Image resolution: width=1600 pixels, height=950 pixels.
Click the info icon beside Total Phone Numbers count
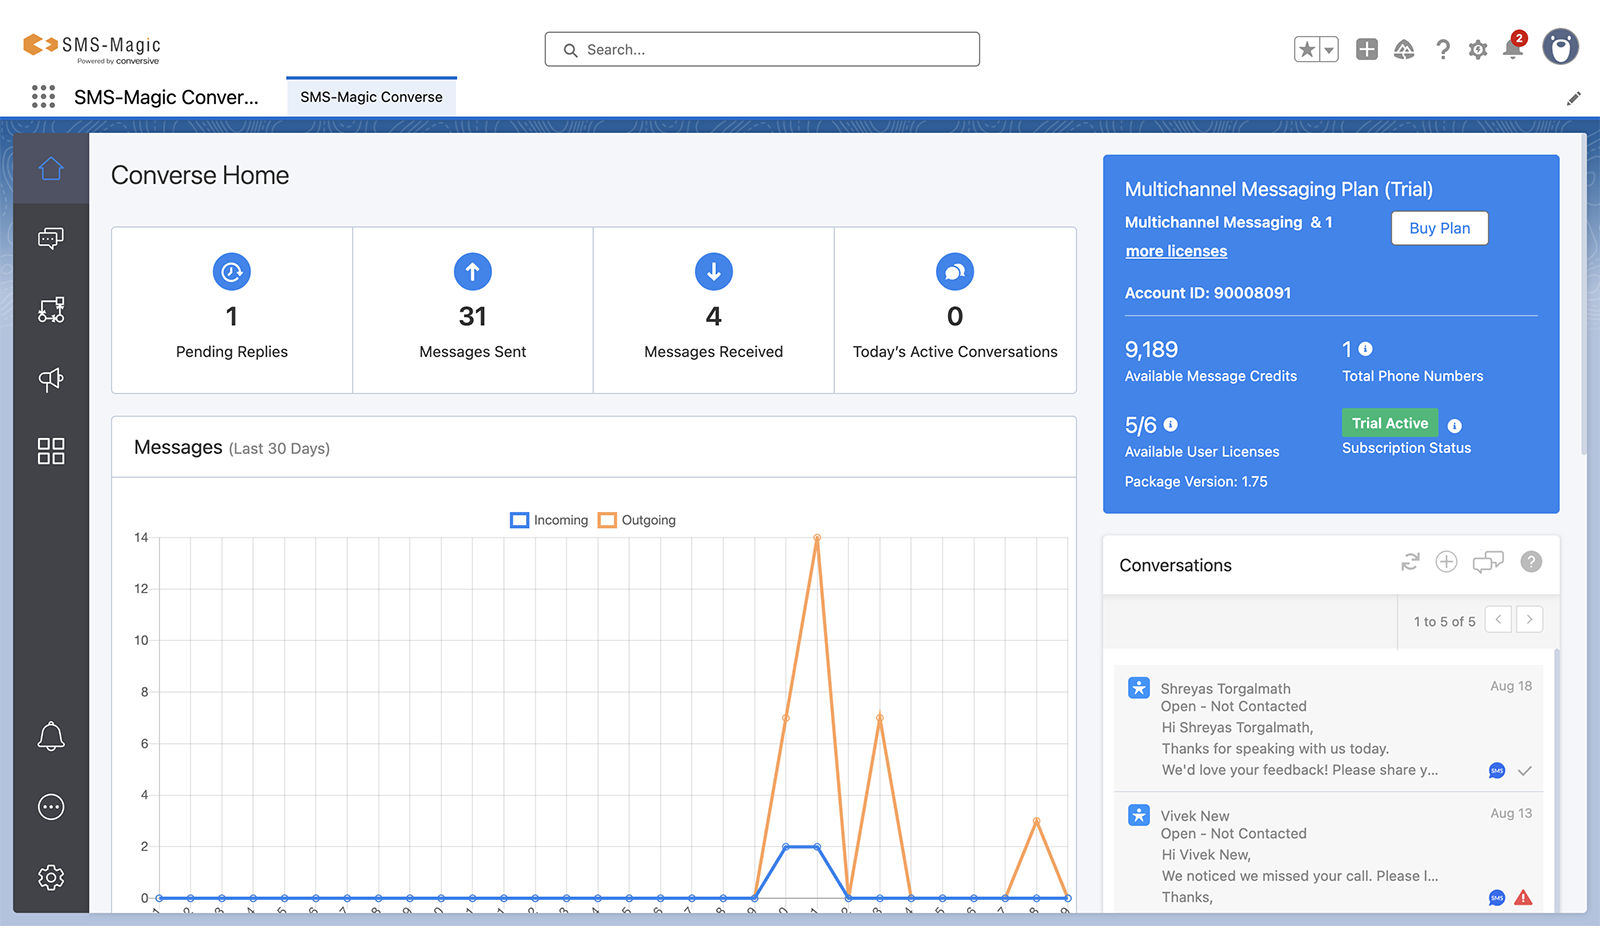(x=1366, y=349)
